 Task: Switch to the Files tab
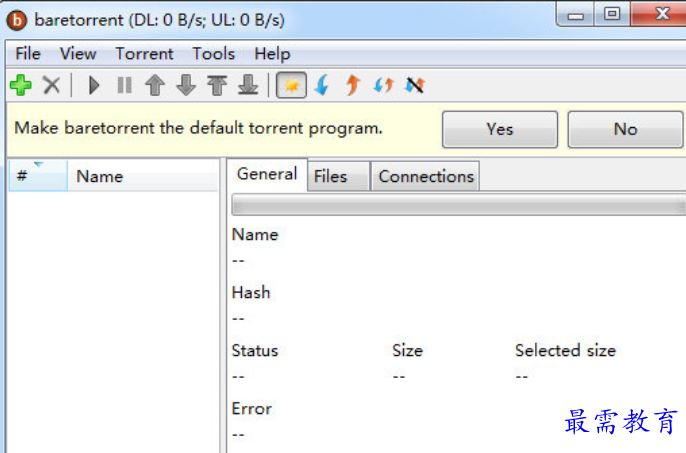tap(339, 176)
